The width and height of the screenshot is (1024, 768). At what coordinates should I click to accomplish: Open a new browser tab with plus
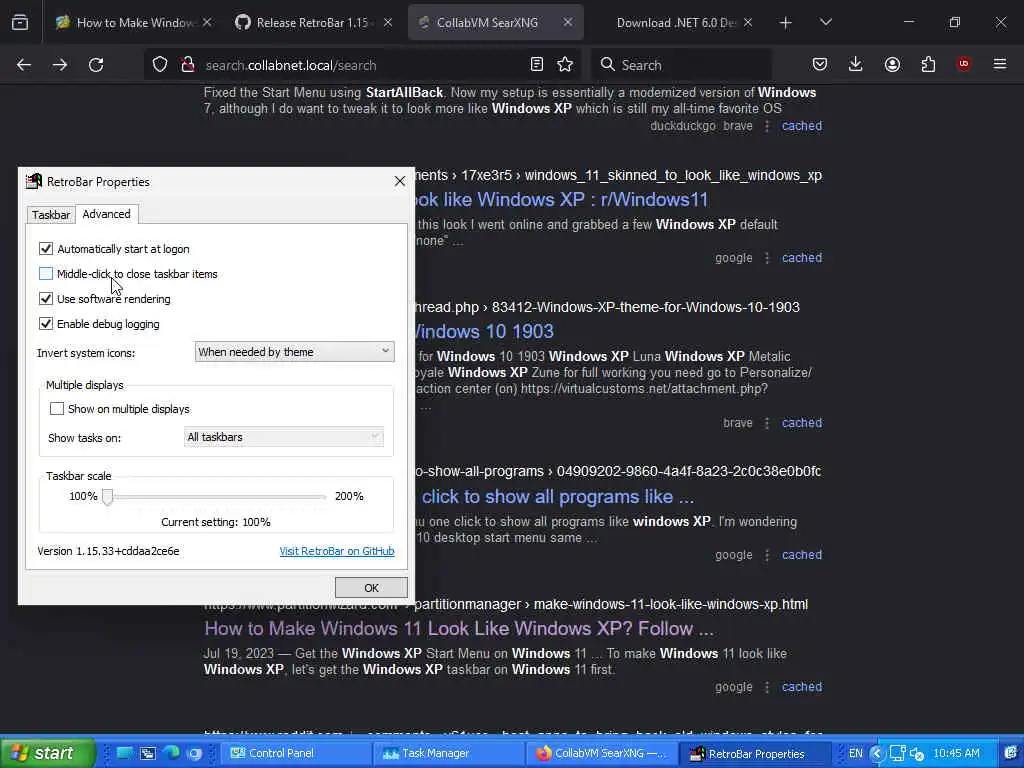pyautogui.click(x=786, y=23)
